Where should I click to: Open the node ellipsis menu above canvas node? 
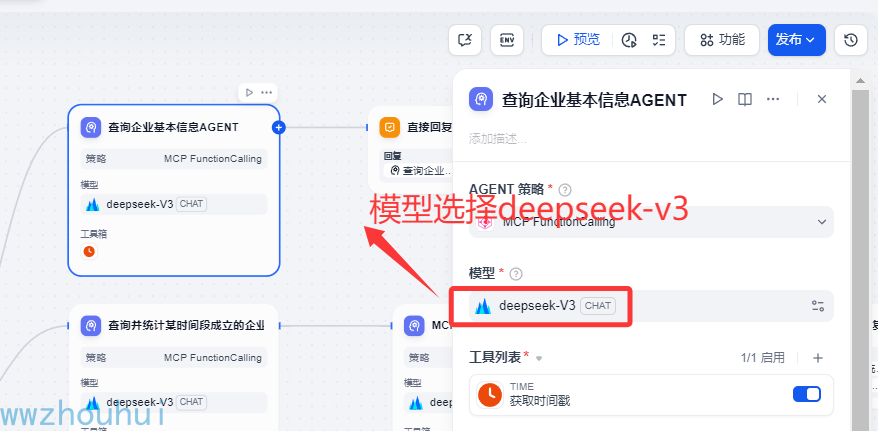(267, 92)
